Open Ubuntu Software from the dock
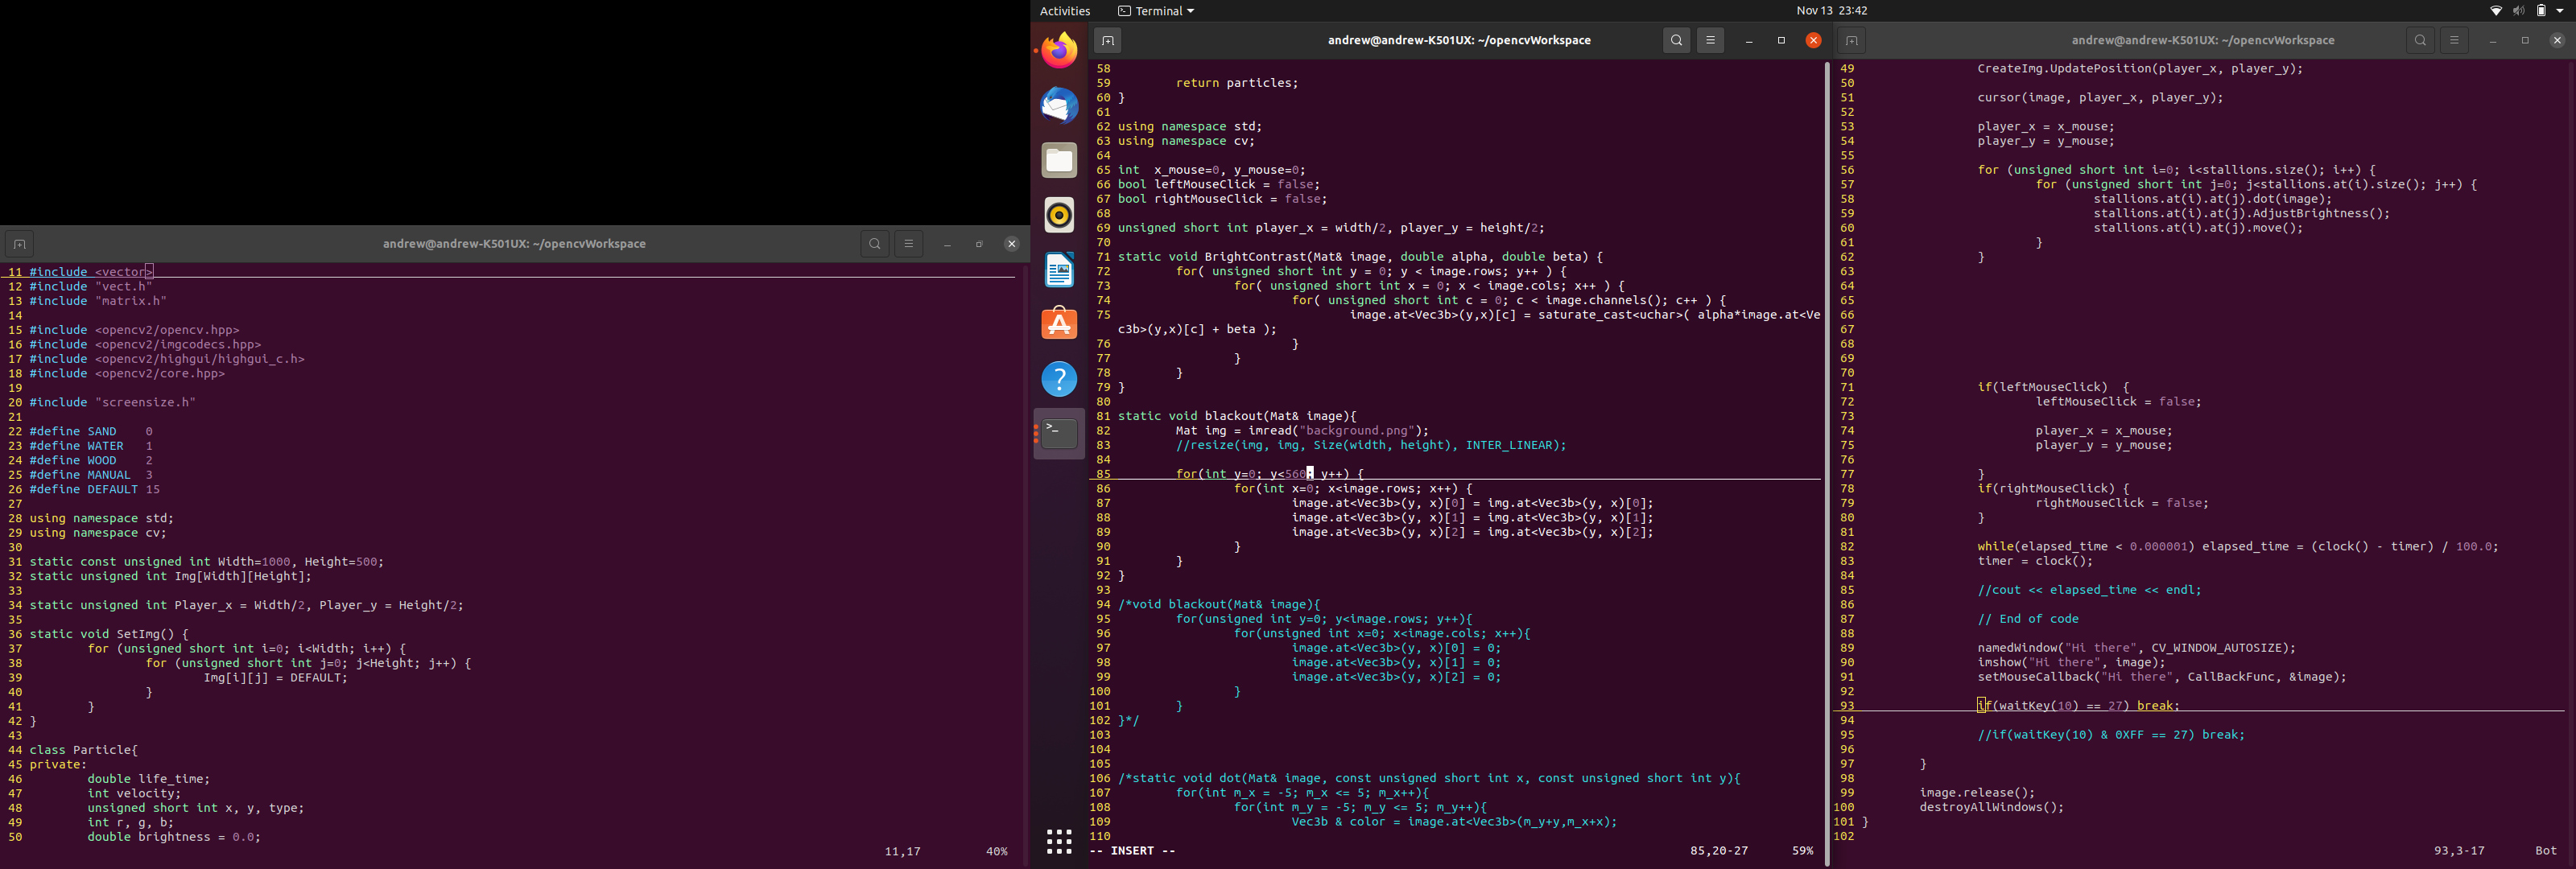 tap(1059, 324)
